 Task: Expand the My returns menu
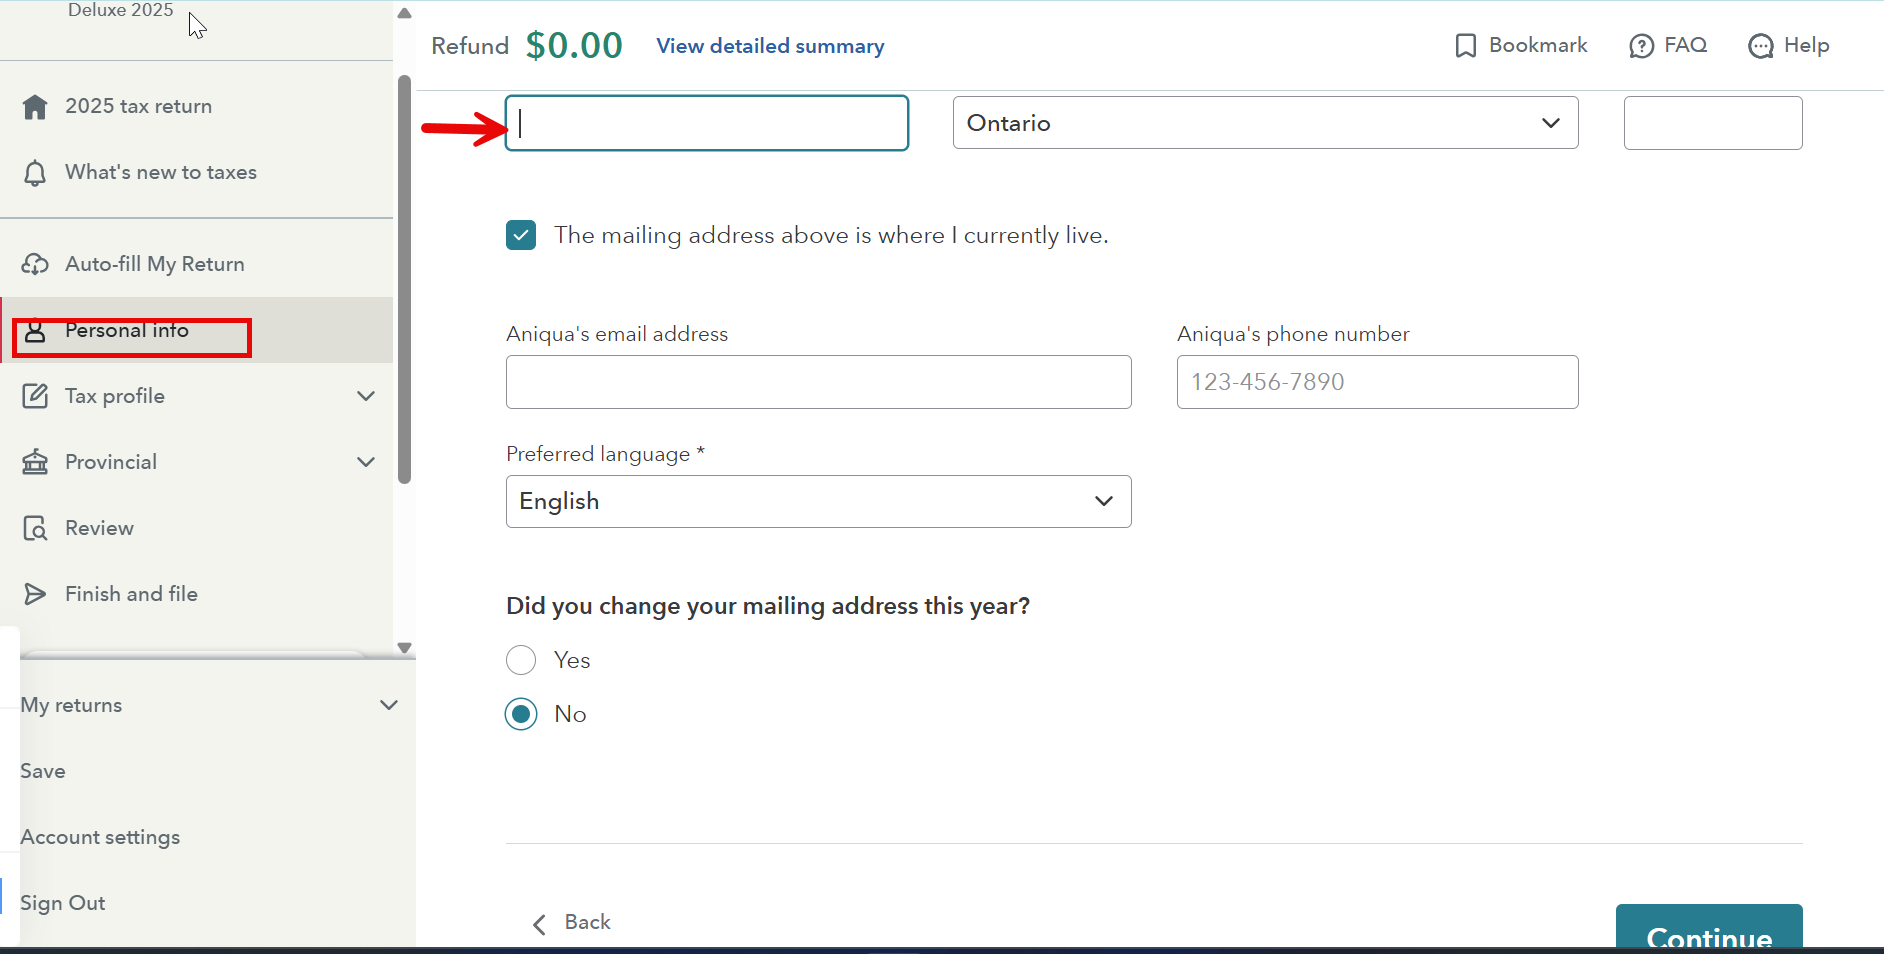click(389, 705)
